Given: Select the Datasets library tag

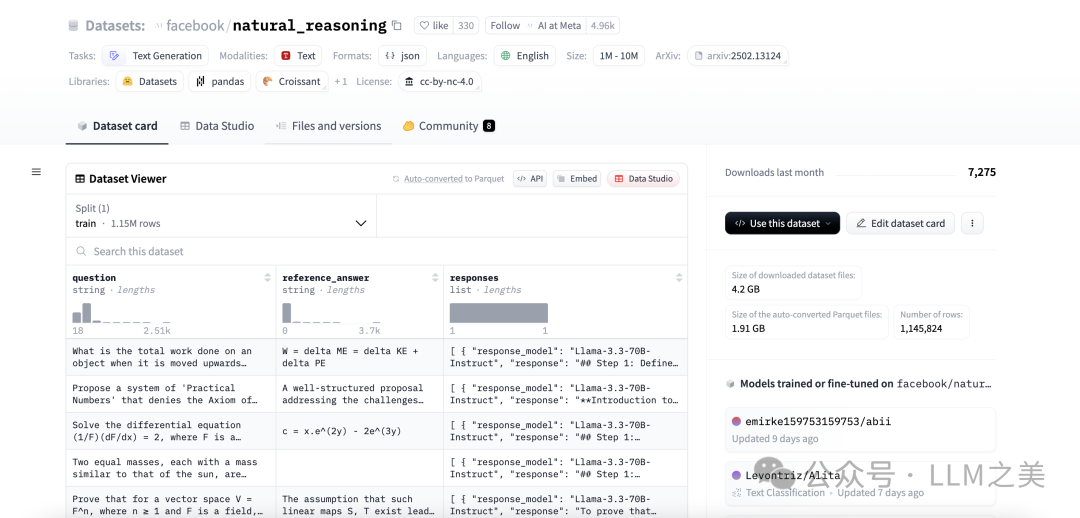Looking at the screenshot, I should click(x=150, y=81).
